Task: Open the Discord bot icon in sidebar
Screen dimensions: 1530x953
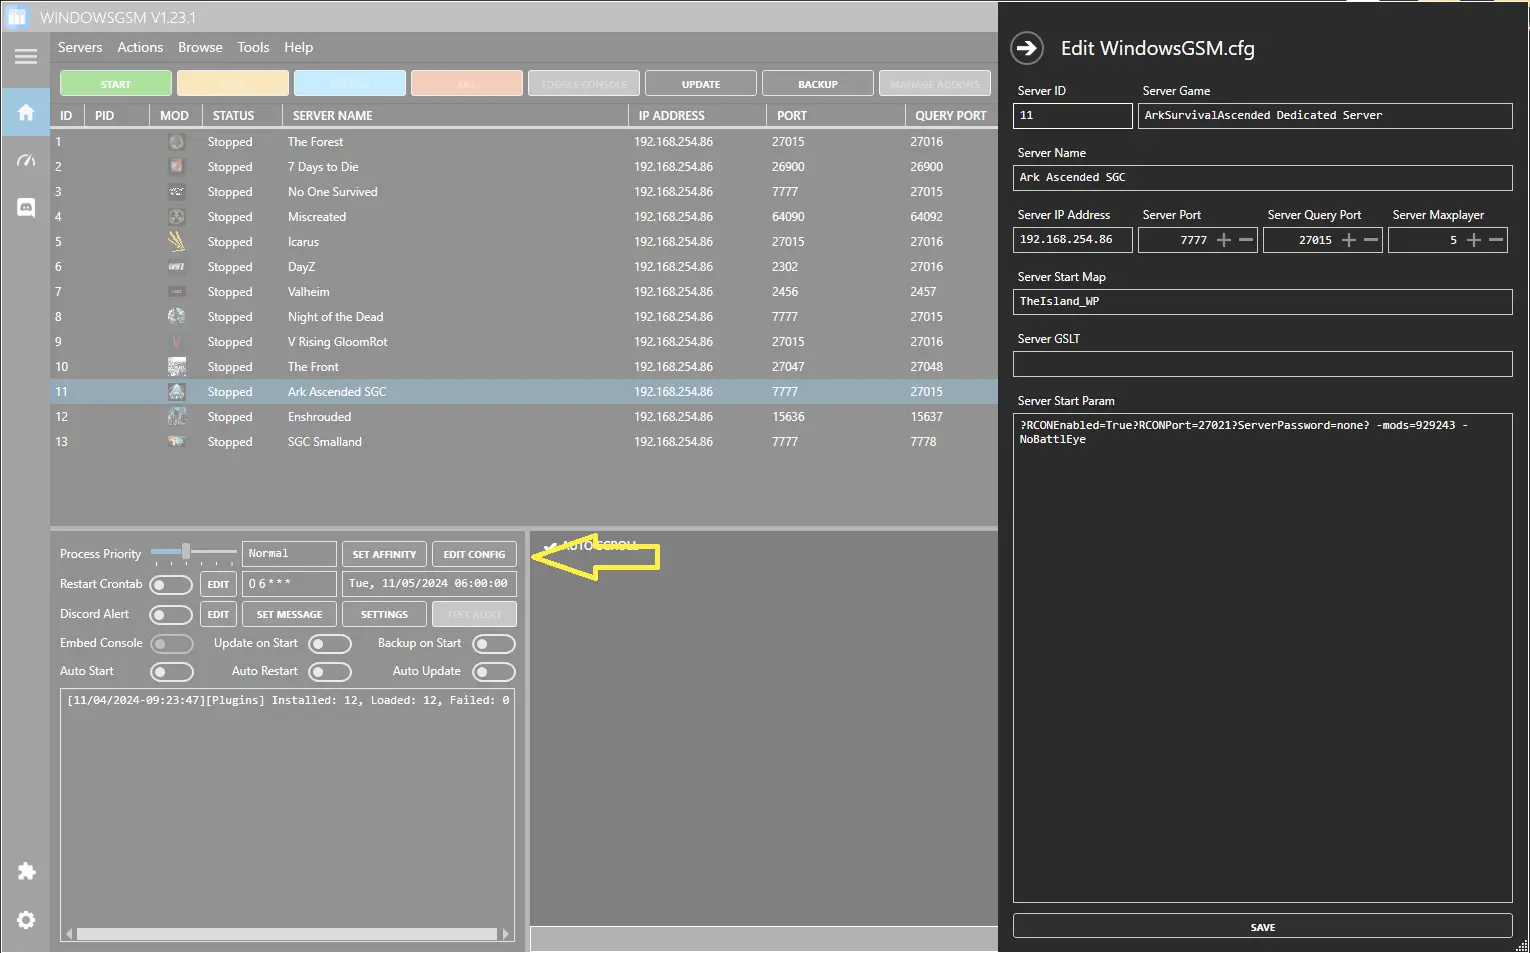Action: click(x=26, y=208)
